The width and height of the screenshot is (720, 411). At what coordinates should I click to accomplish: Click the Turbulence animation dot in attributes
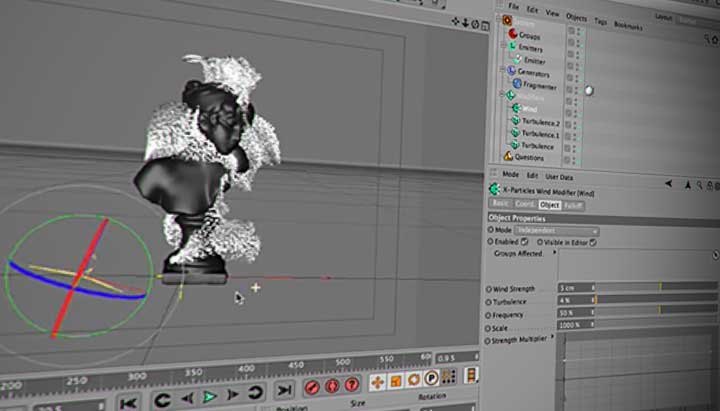click(x=489, y=303)
